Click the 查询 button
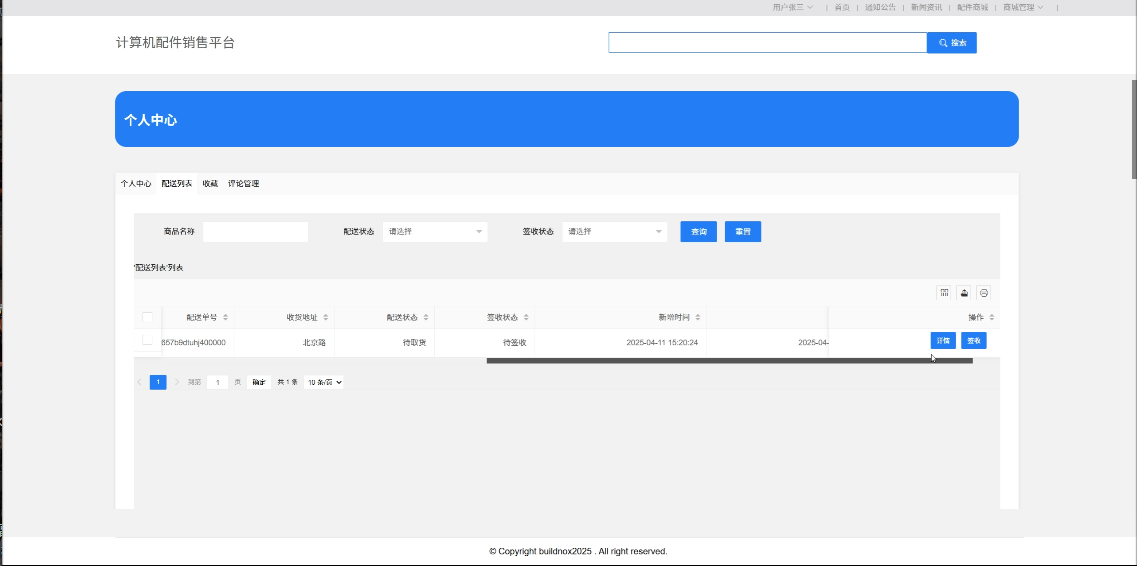 point(698,232)
